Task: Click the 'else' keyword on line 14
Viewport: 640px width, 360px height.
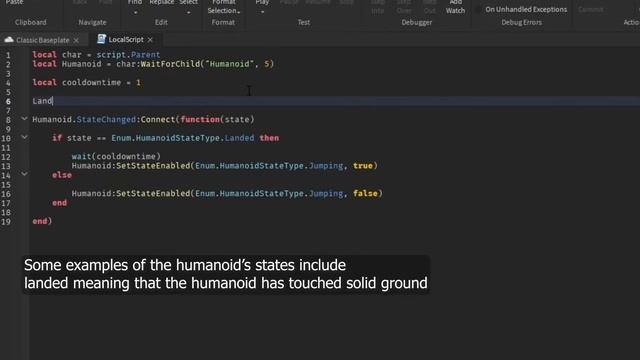Action: [x=62, y=175]
